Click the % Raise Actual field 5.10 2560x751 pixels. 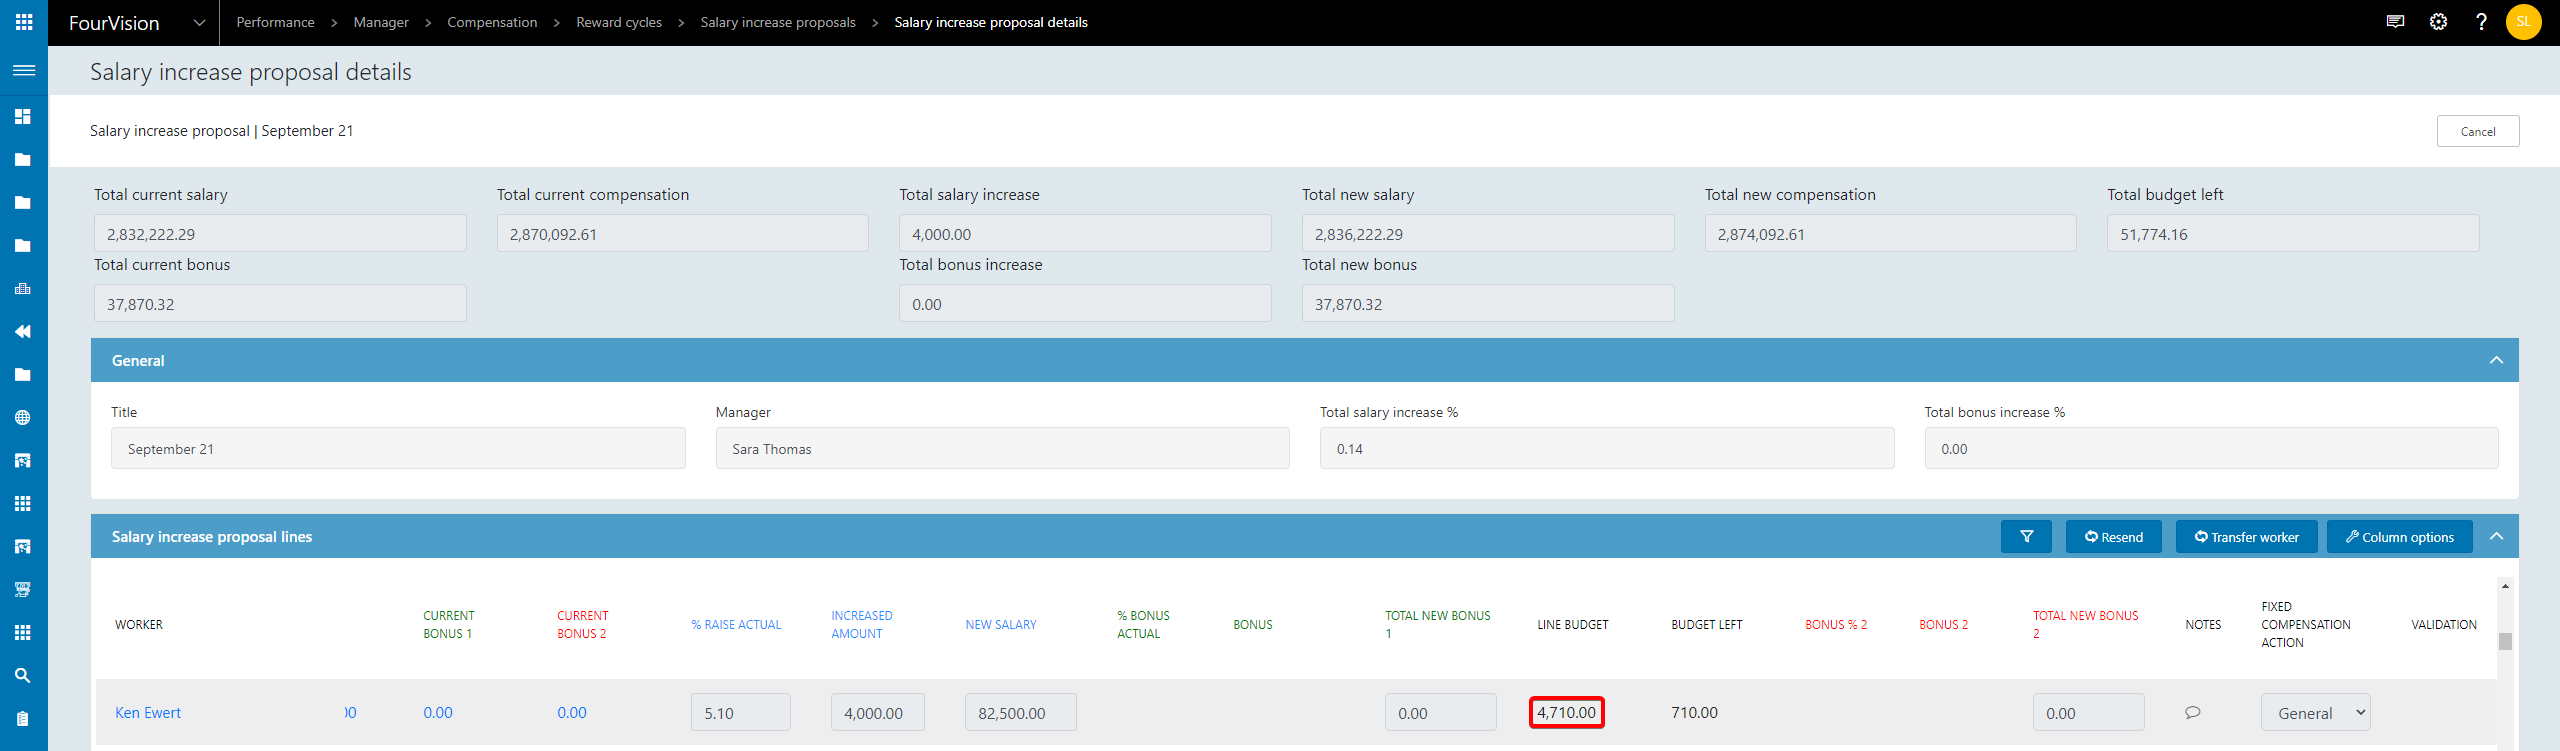point(741,713)
